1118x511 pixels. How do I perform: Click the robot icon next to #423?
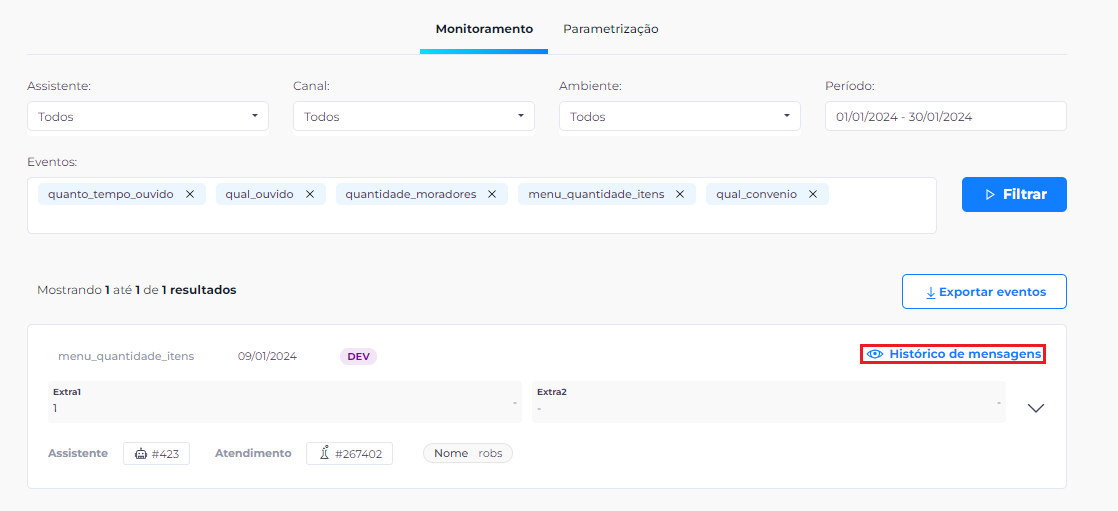(x=140, y=453)
